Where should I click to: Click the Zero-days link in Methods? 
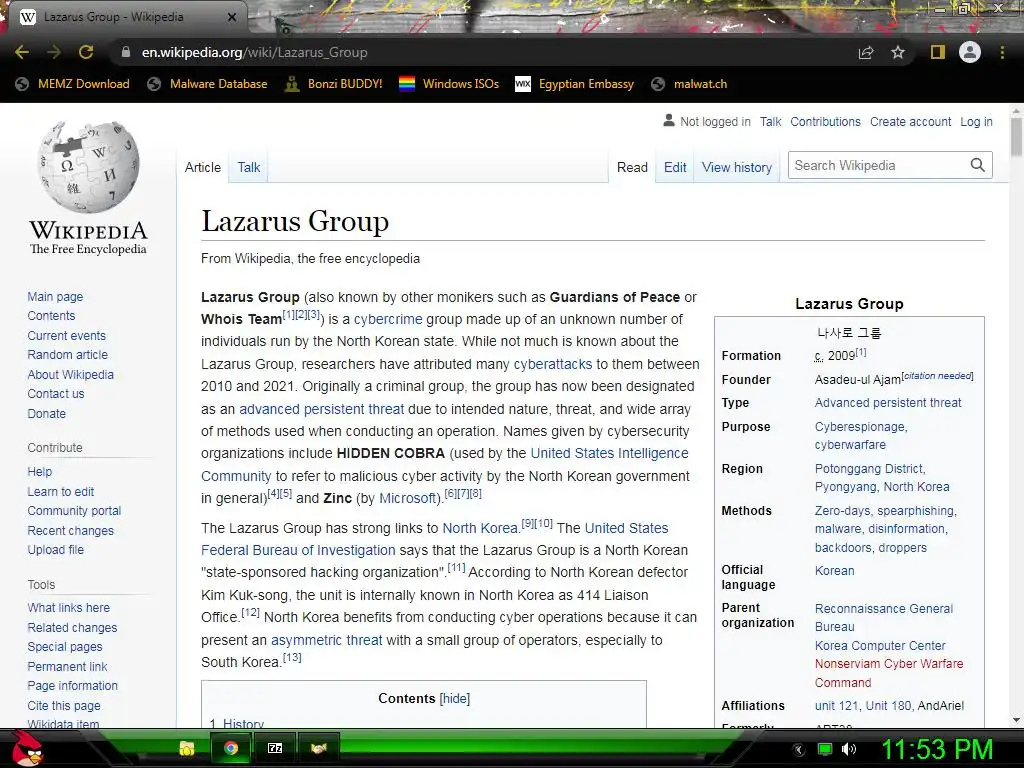pos(842,511)
